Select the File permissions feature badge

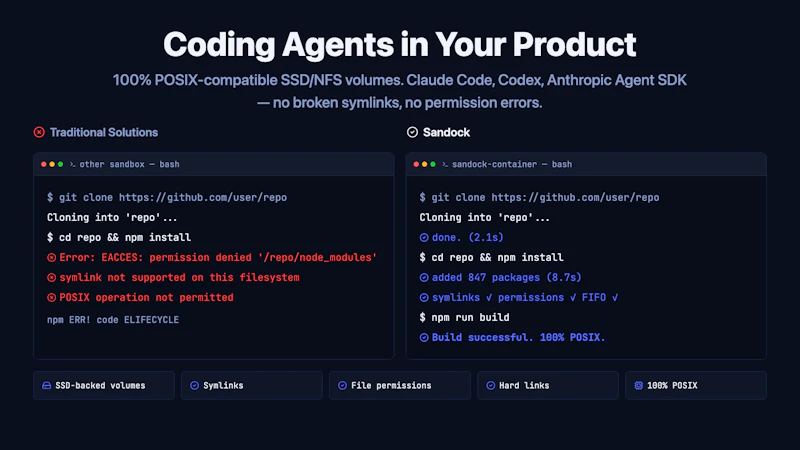click(400, 386)
